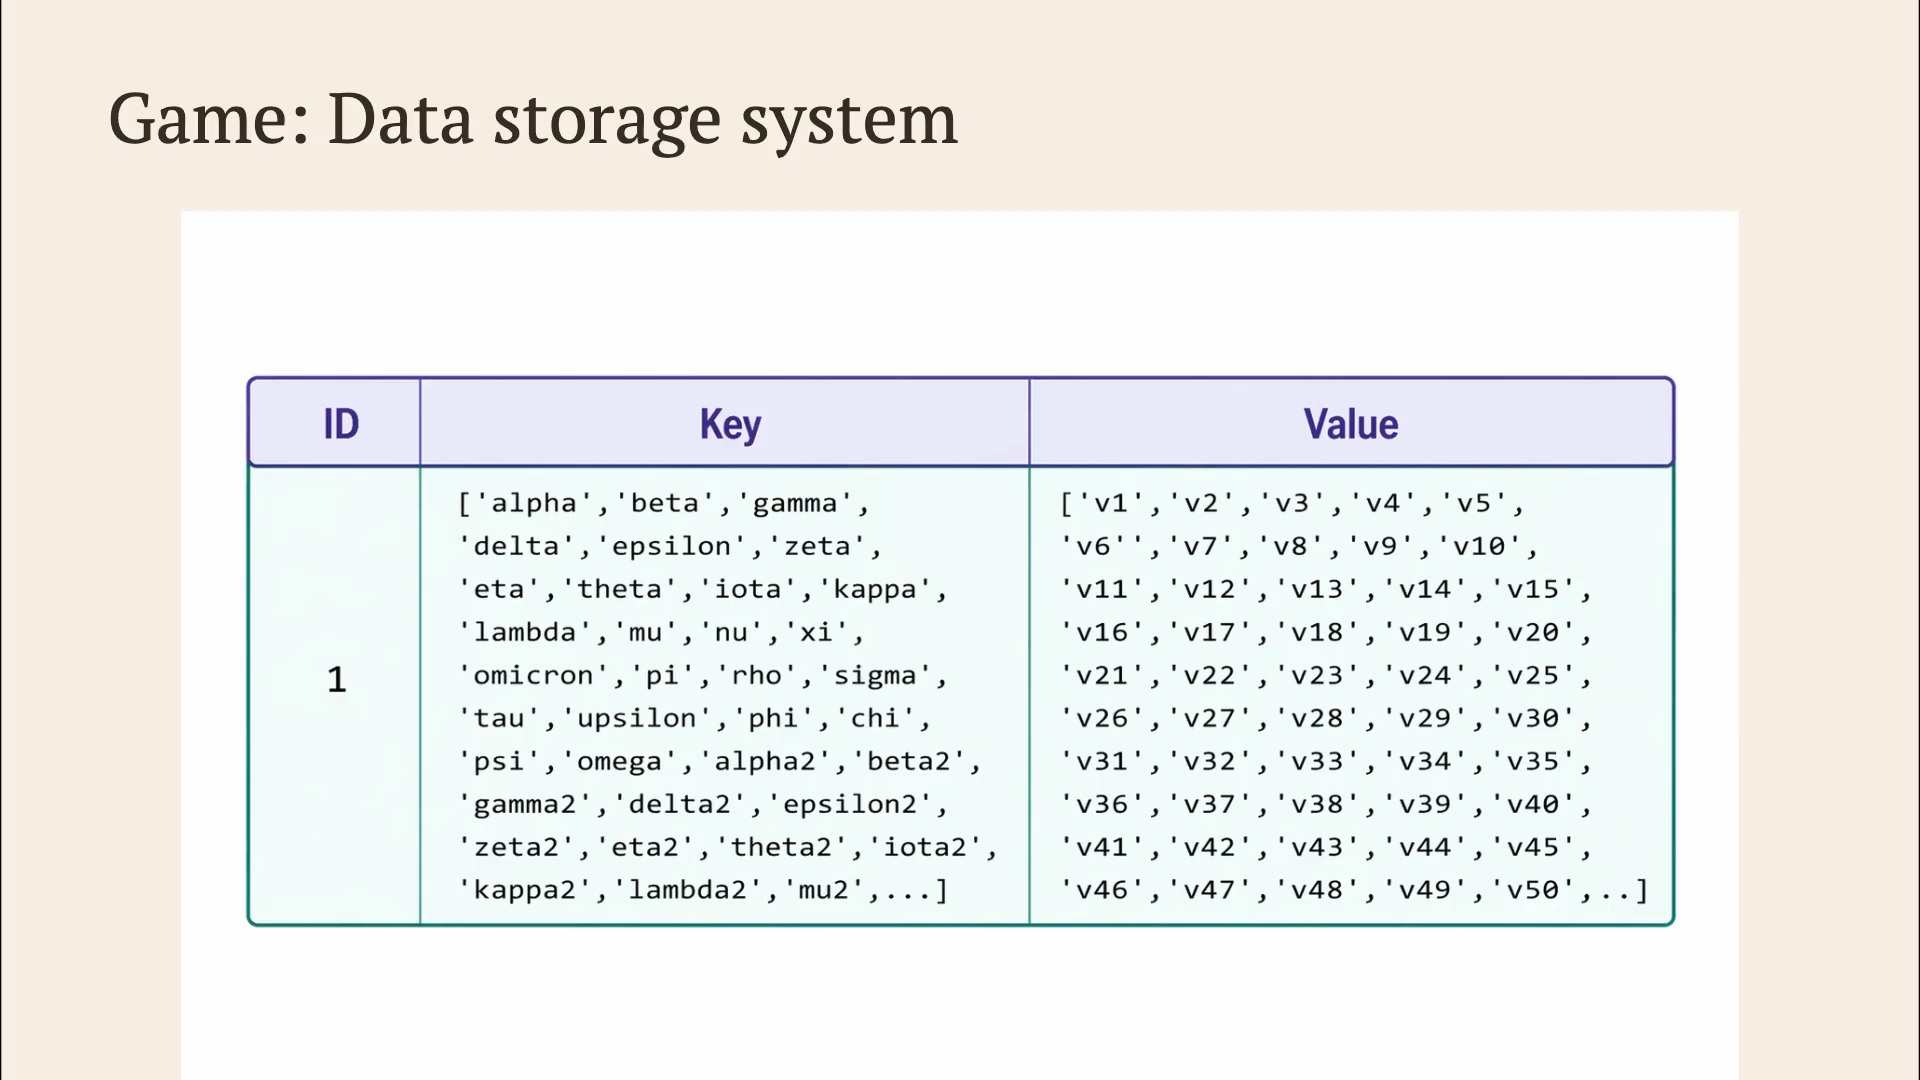
Task: Click the 'omega' key entry
Action: click(x=620, y=761)
